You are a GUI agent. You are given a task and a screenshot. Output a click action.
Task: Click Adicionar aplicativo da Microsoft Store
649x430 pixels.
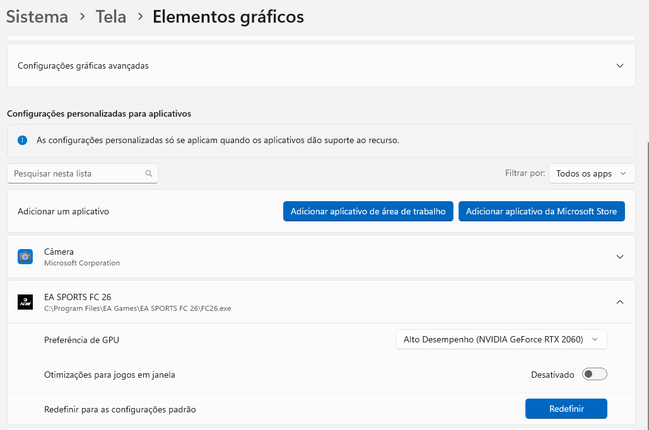click(x=542, y=212)
